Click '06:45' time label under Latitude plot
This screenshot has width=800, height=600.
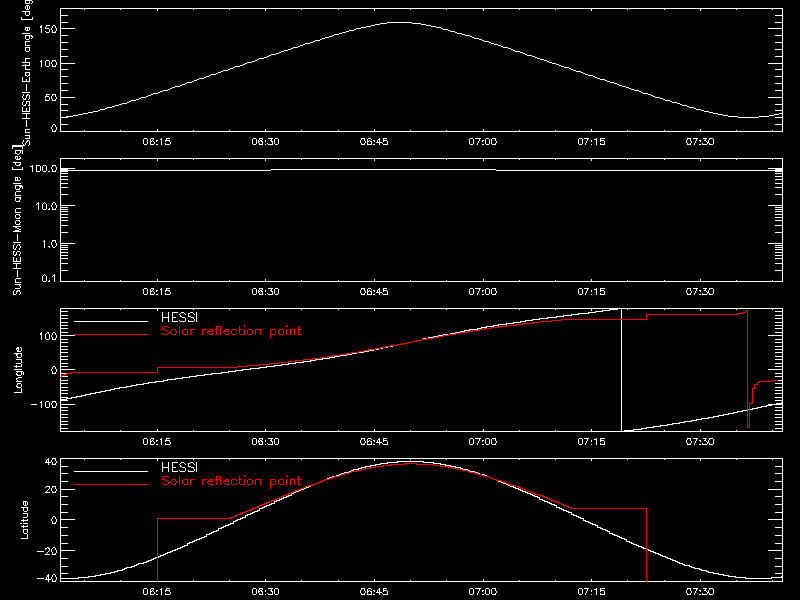[x=374, y=591]
